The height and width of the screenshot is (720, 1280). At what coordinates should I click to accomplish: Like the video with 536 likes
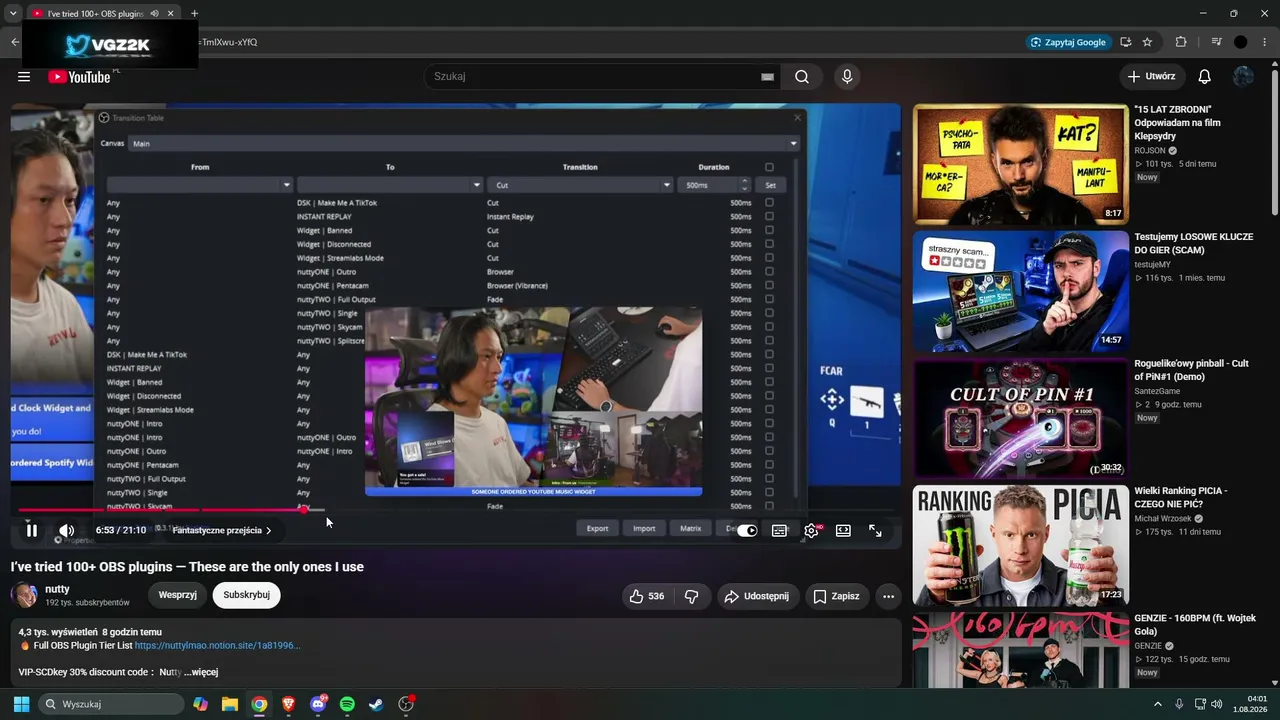pos(646,596)
